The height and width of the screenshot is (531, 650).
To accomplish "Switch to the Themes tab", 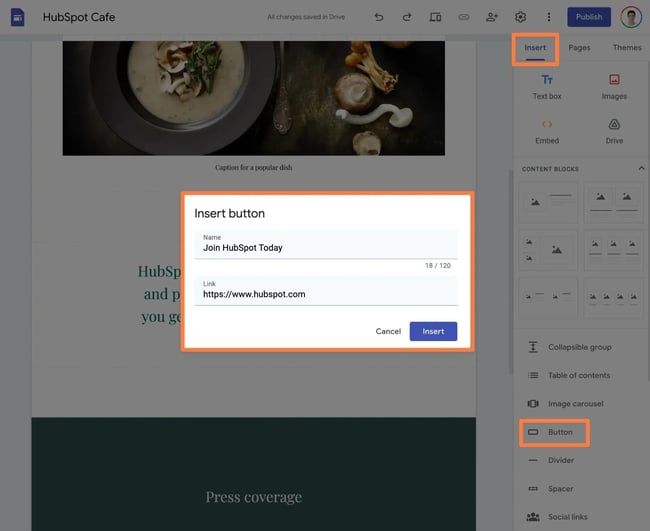I will tap(627, 48).
